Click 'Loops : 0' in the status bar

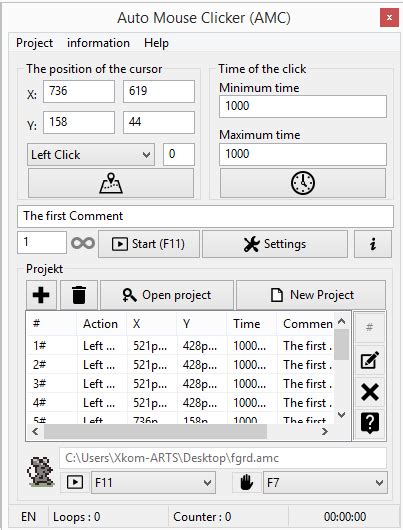tap(77, 516)
